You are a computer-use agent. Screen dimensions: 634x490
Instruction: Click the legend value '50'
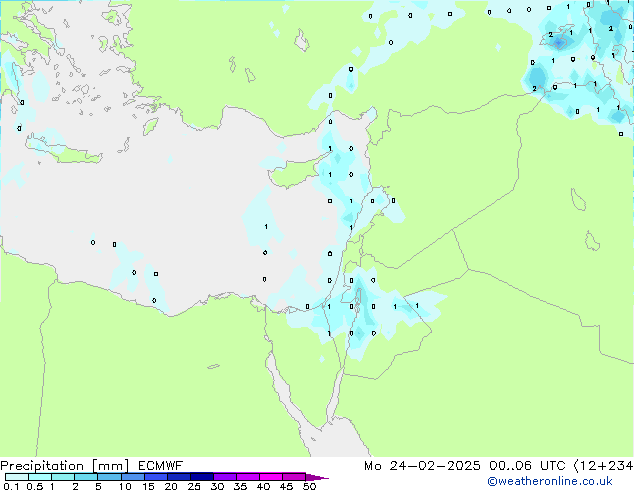(309, 486)
